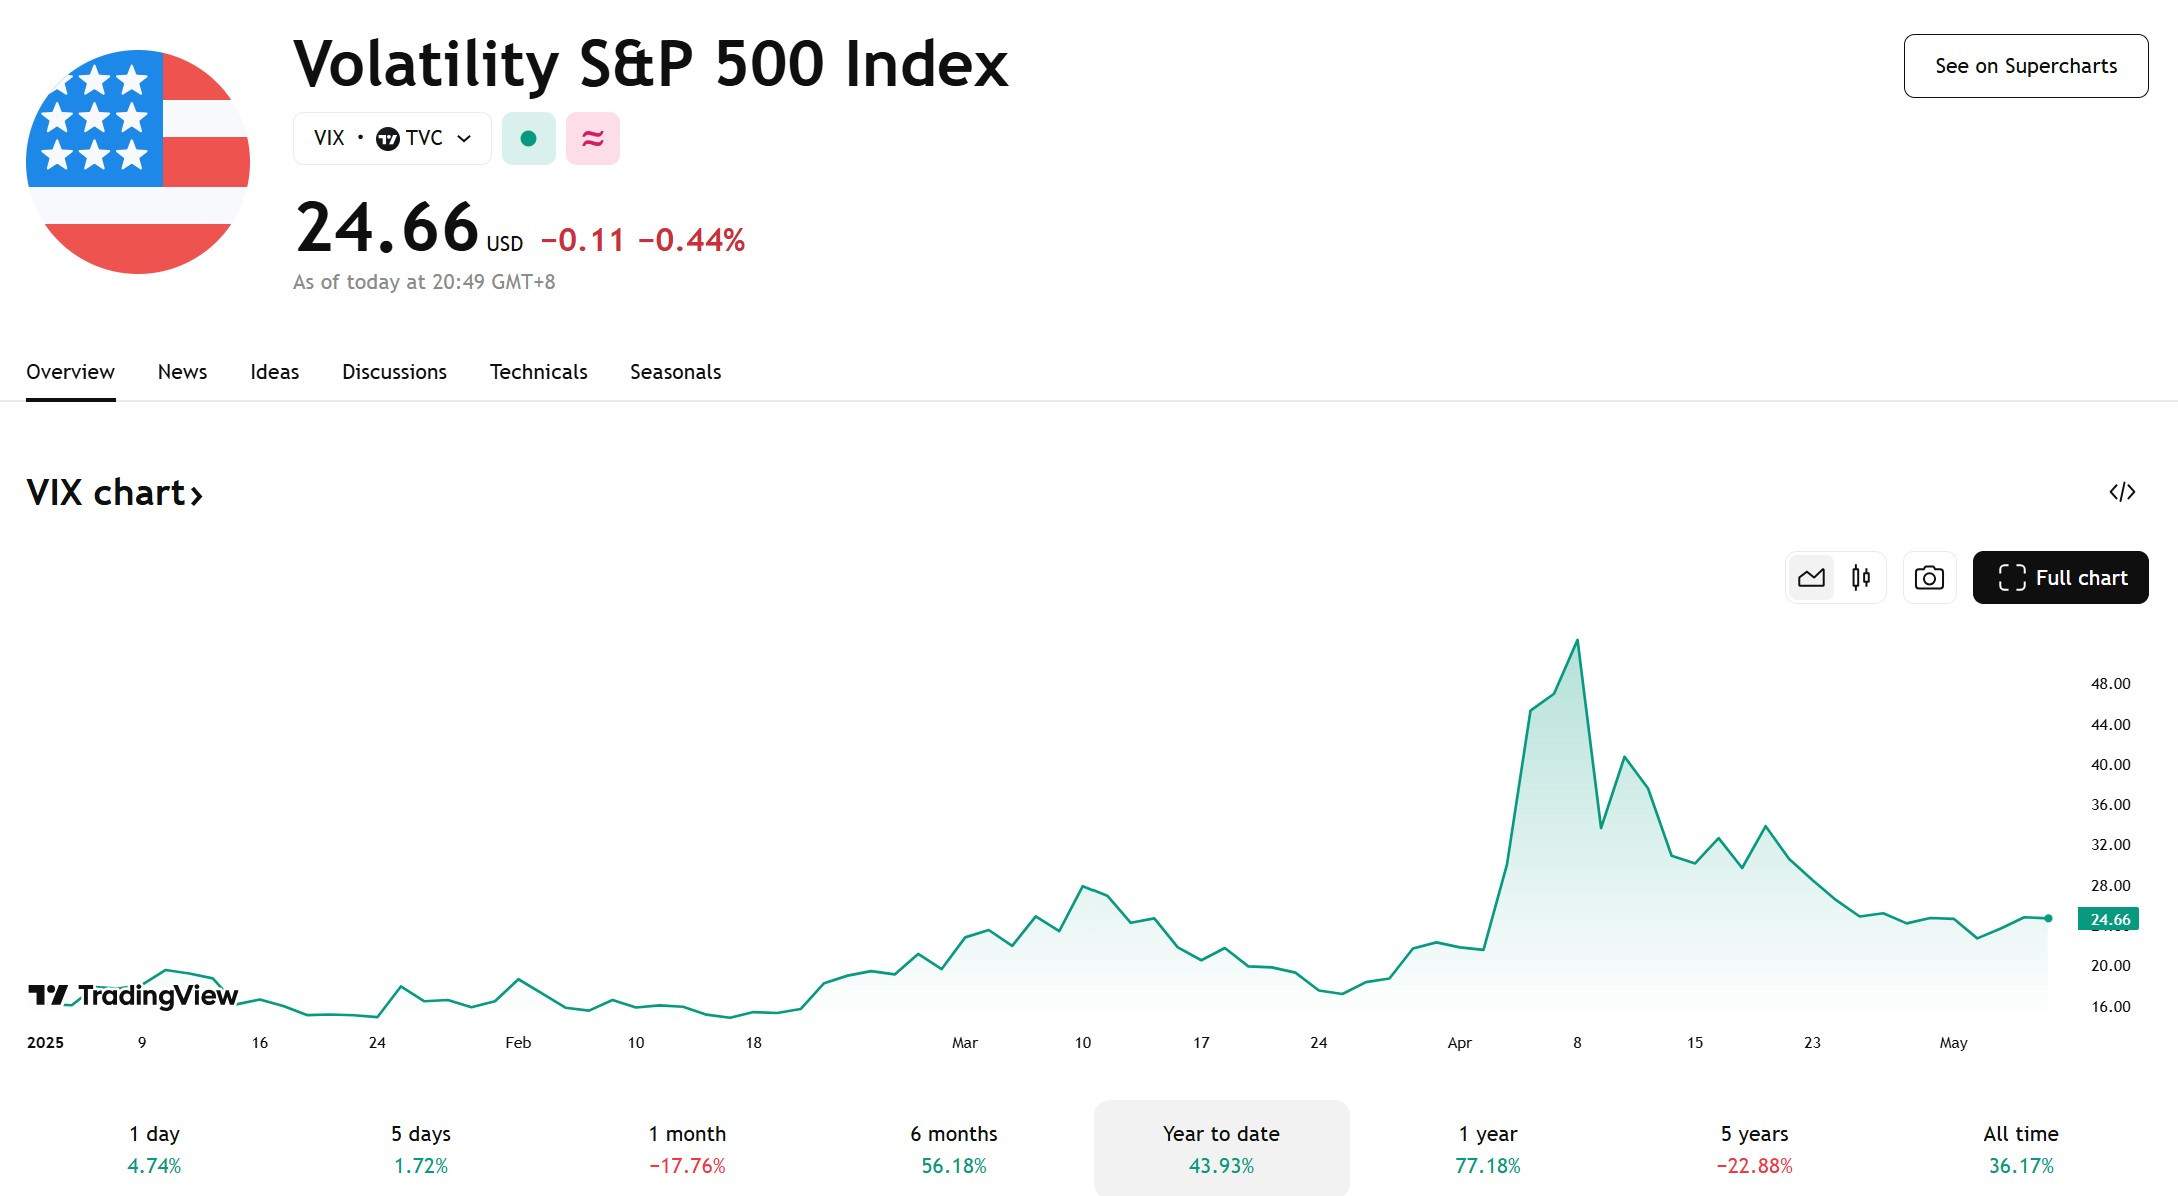Select the All time range
Image resolution: width=2178 pixels, height=1196 pixels.
click(x=2021, y=1149)
